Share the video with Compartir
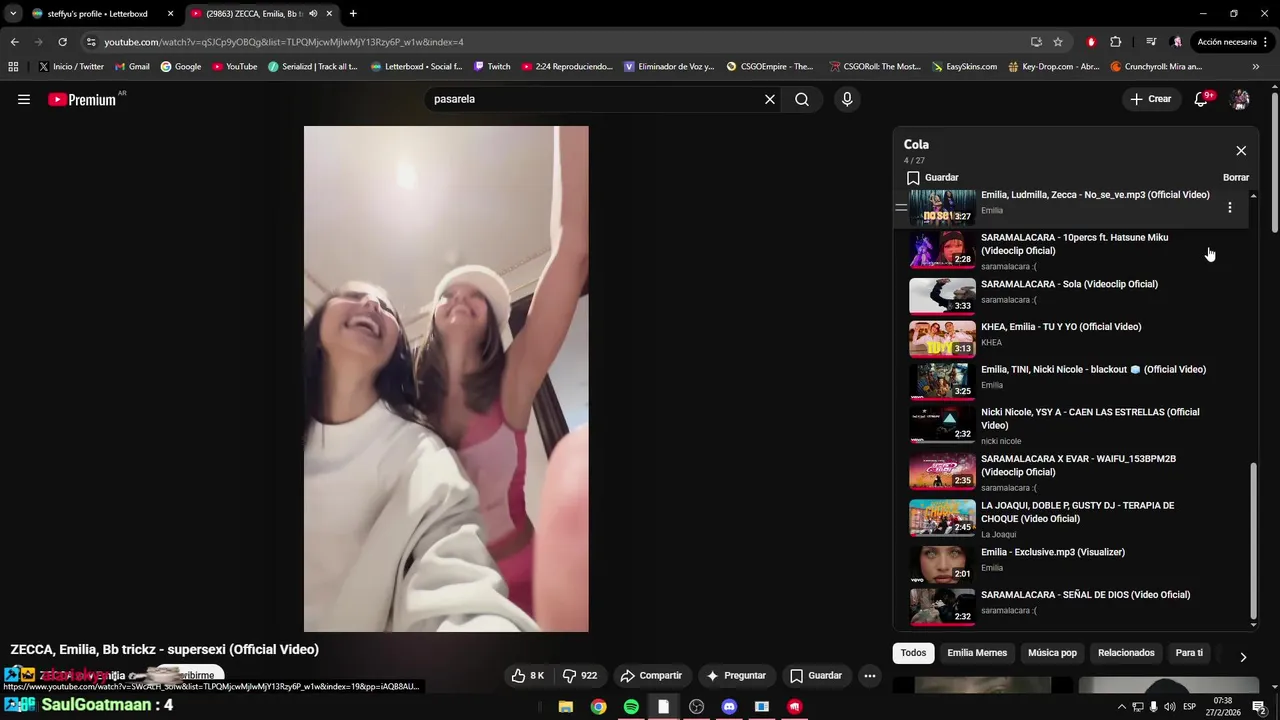 [650, 676]
